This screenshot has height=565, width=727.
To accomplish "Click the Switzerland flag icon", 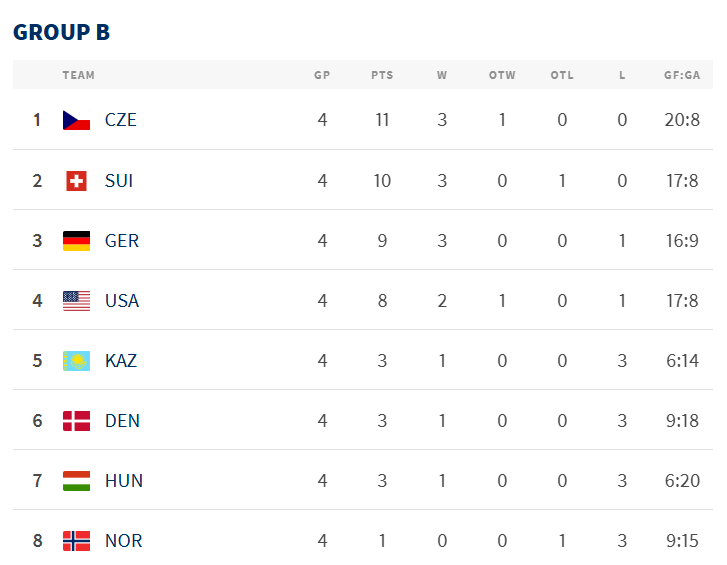I will 77,181.
